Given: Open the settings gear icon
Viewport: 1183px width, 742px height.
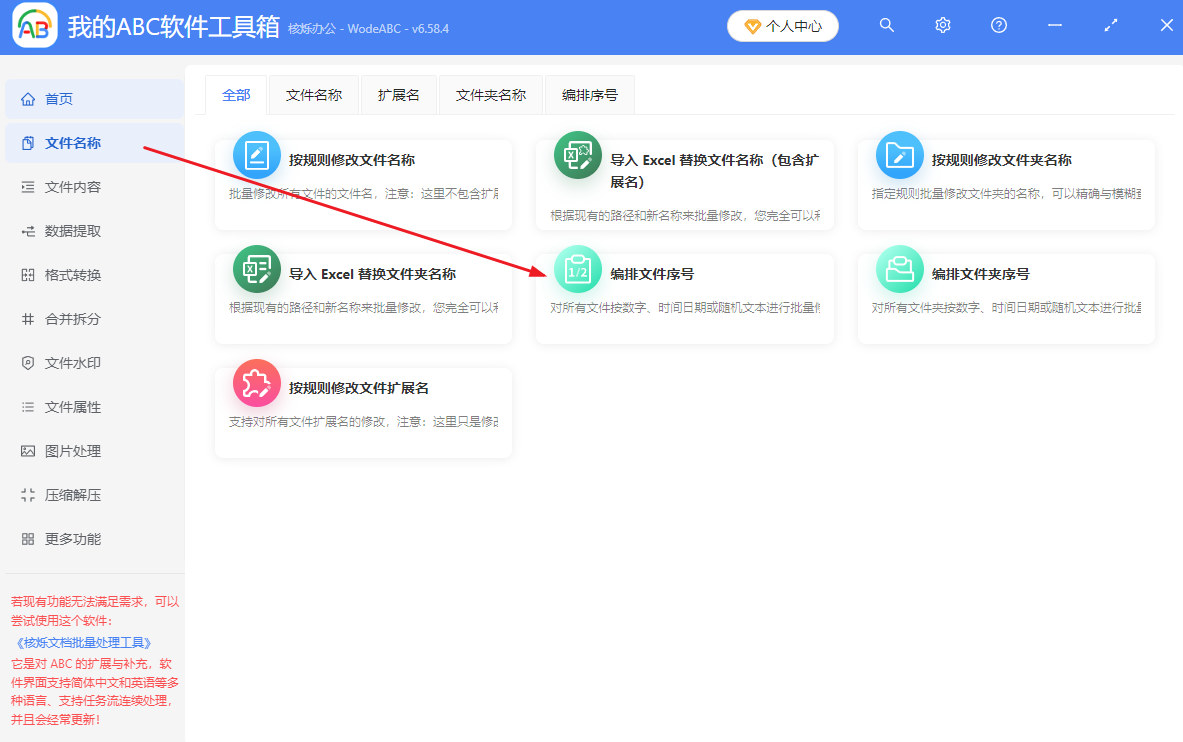Looking at the screenshot, I should (942, 25).
